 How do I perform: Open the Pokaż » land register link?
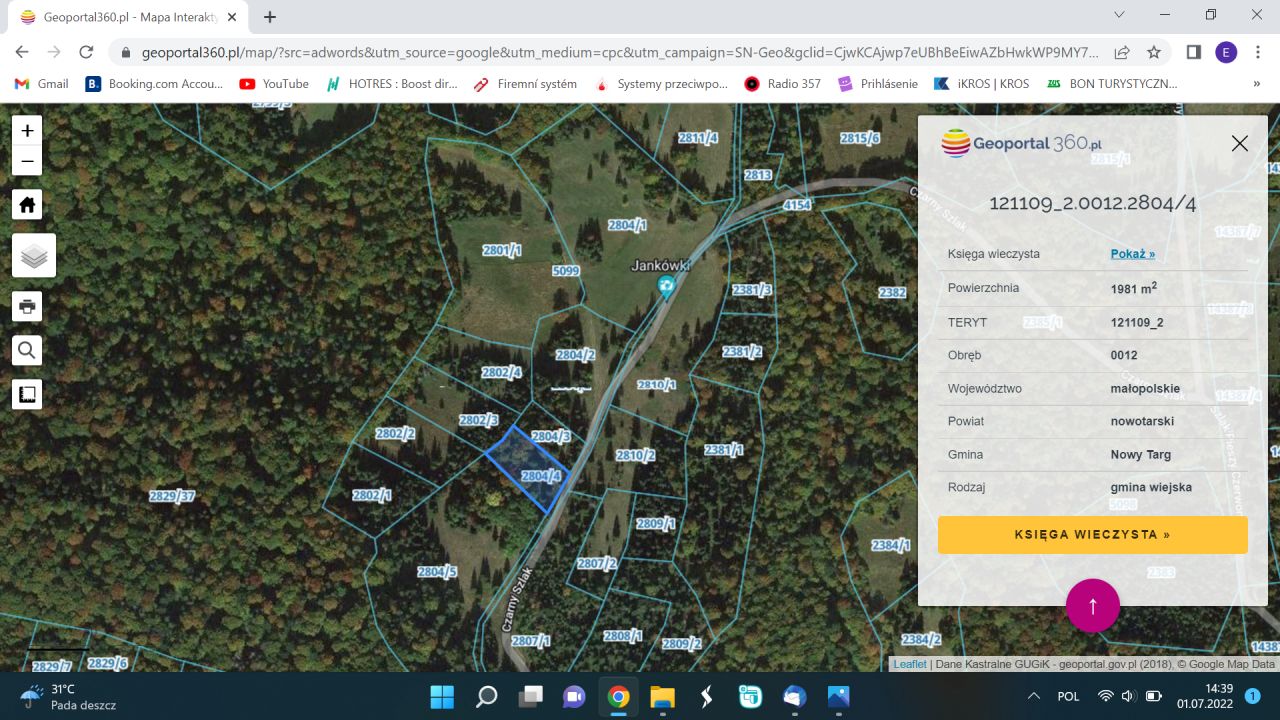[1132, 254]
